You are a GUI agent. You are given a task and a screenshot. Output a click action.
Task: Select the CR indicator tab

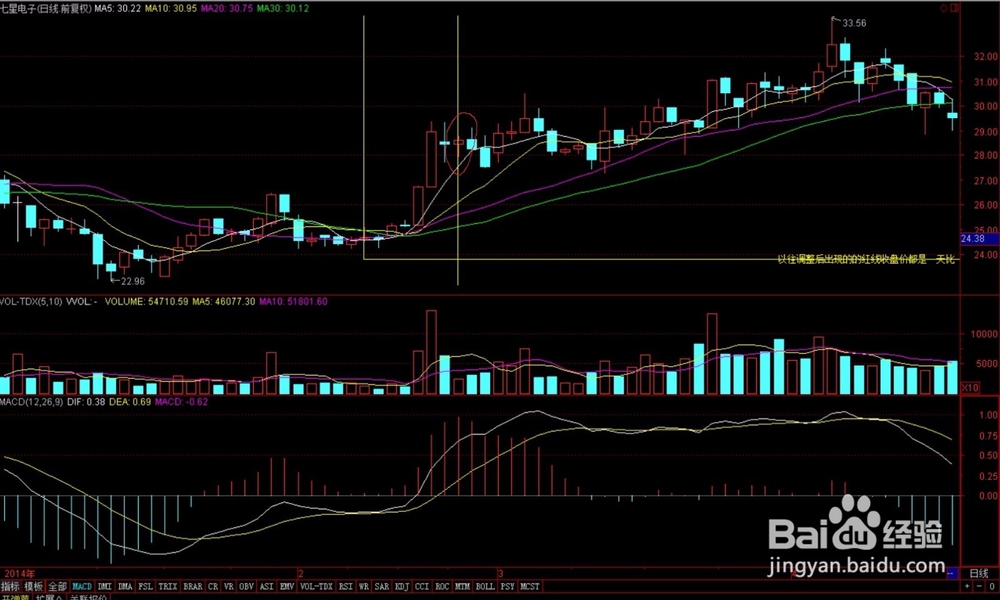click(212, 587)
